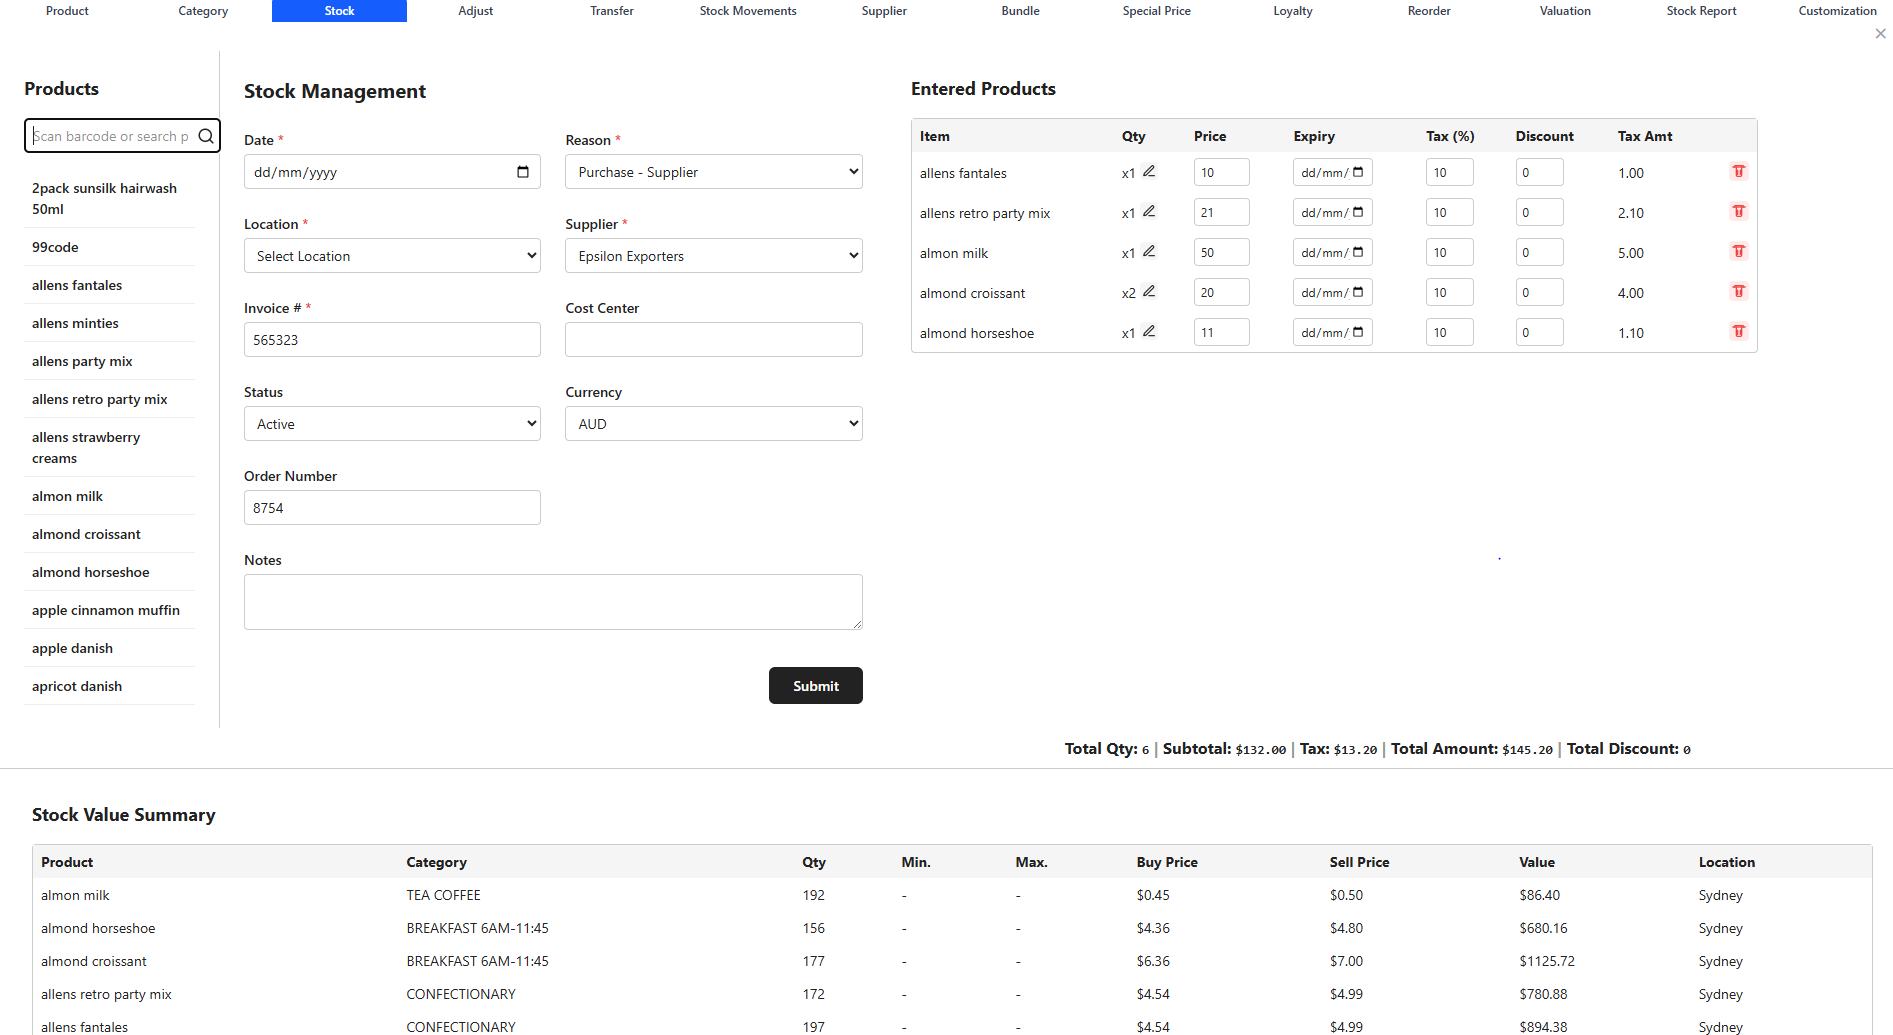Select 99code from product list
The image size is (1893, 1035).
point(109,247)
